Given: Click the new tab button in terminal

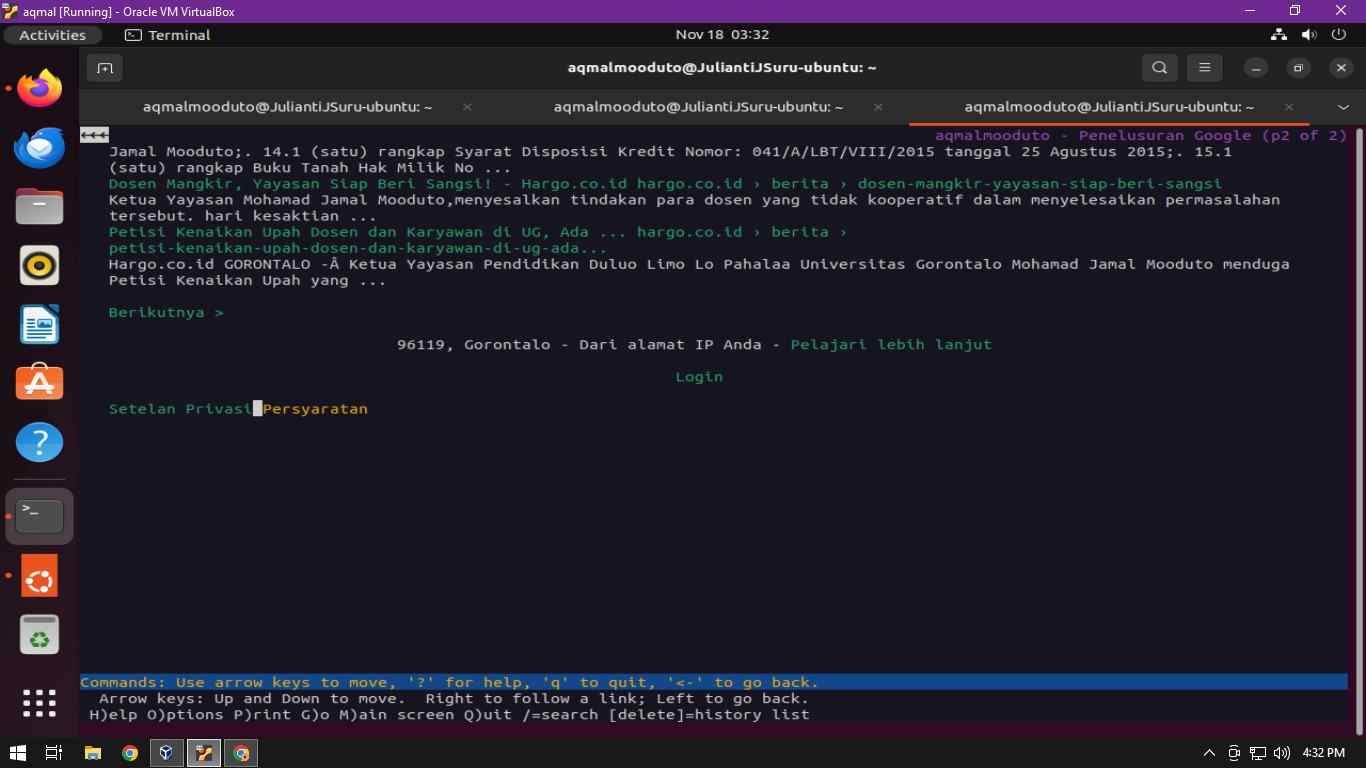Looking at the screenshot, I should pyautogui.click(x=104, y=68).
